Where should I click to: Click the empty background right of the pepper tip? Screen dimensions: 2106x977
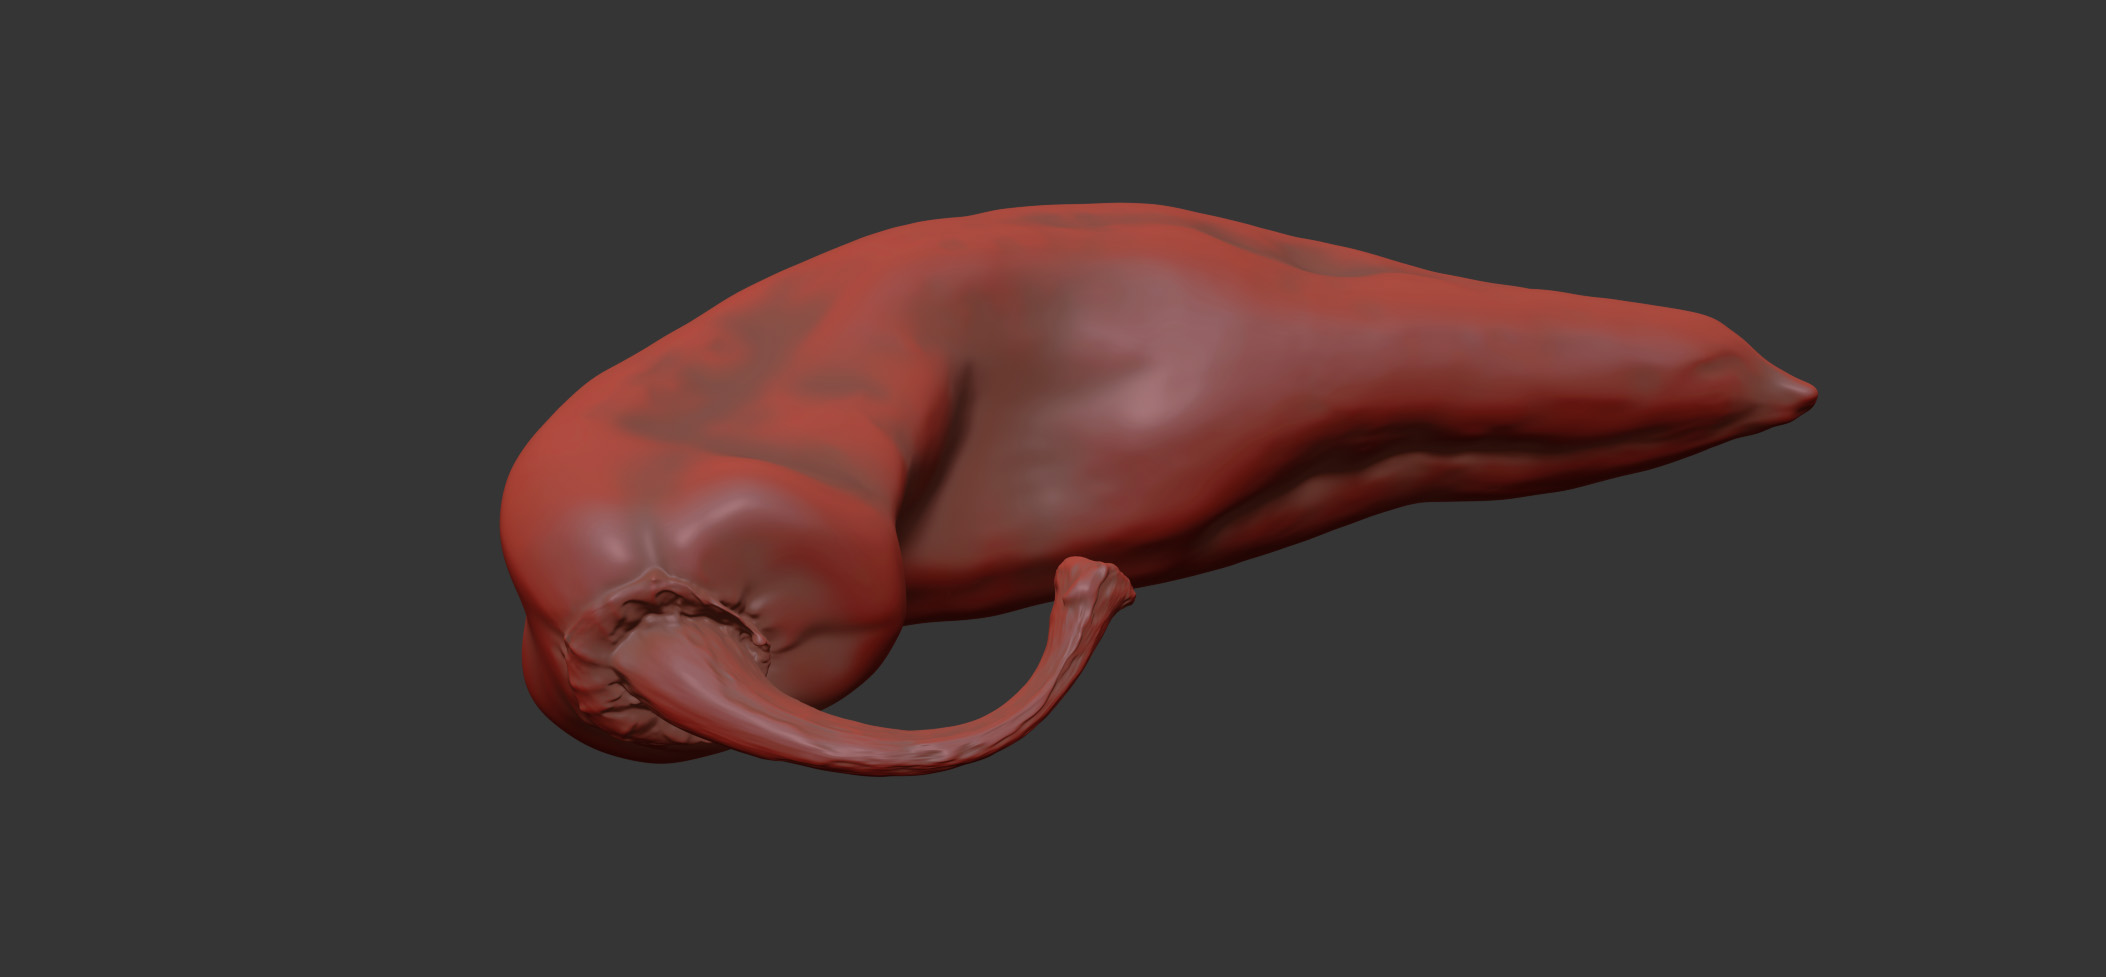[1950, 400]
